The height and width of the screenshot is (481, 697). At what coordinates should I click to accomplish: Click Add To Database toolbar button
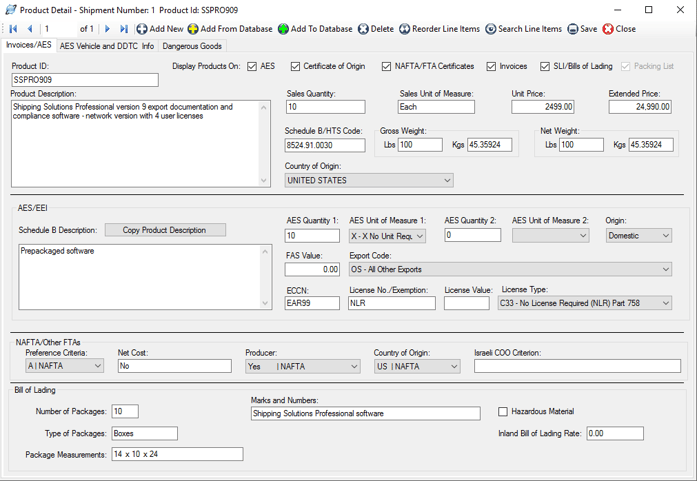pyautogui.click(x=315, y=29)
